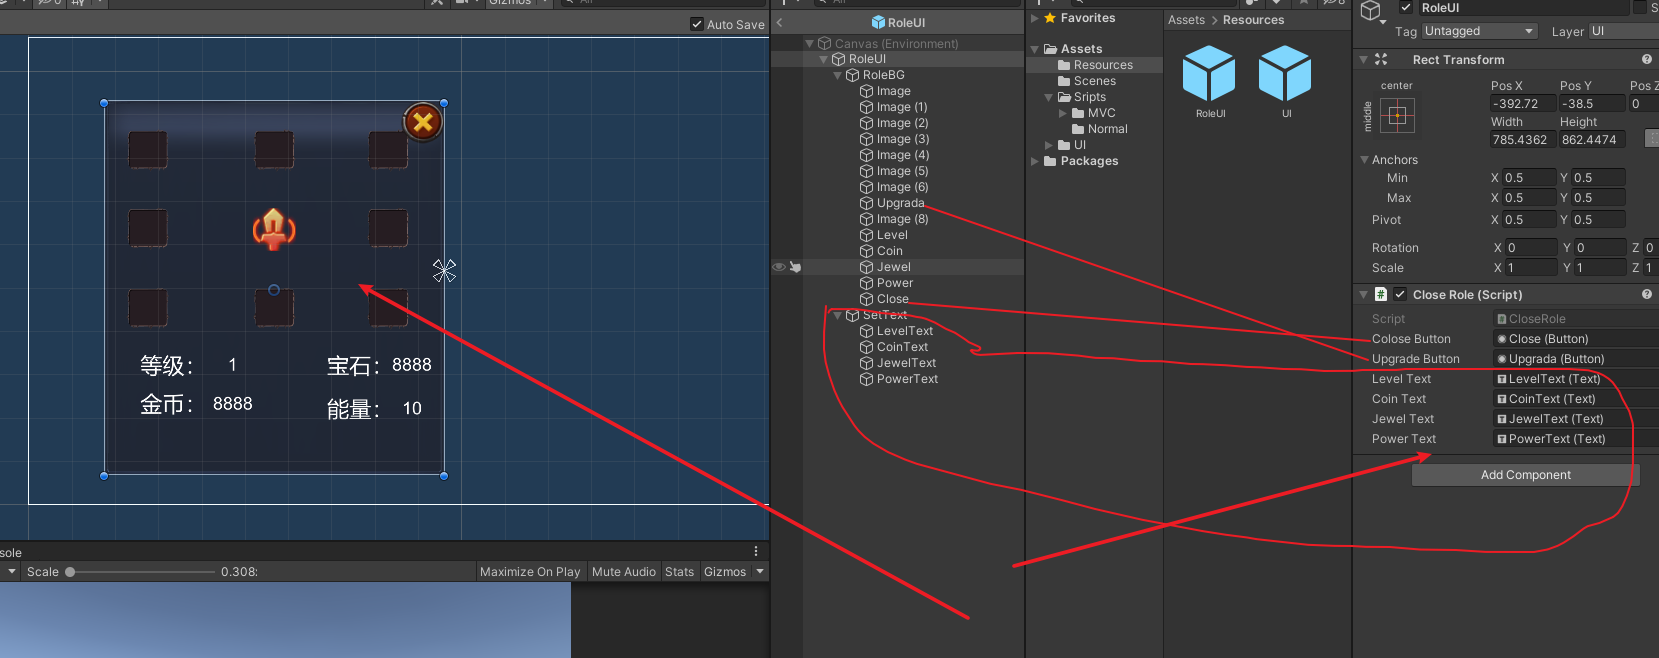Select JewelText in Hierarchy
The width and height of the screenshot is (1659, 658).
906,363
